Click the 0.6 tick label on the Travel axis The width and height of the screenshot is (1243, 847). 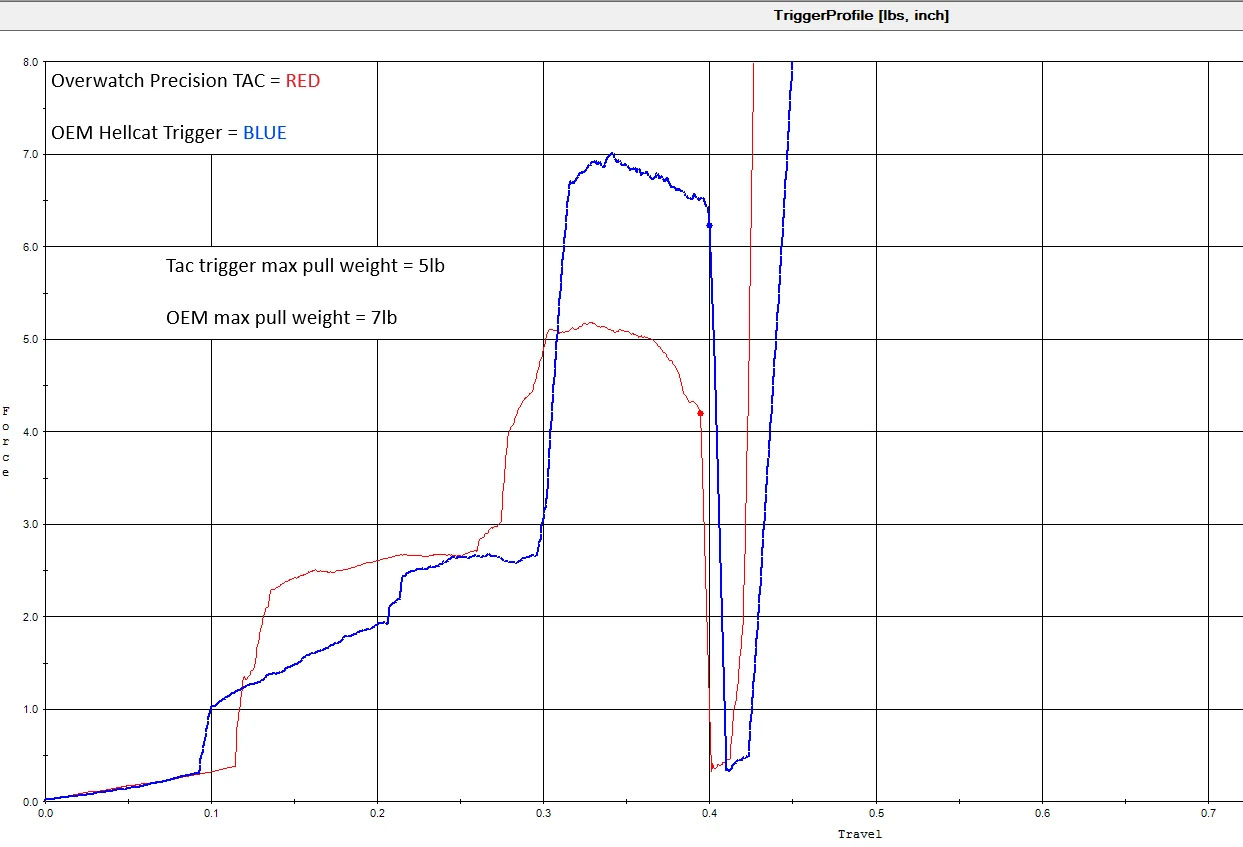1042,813
